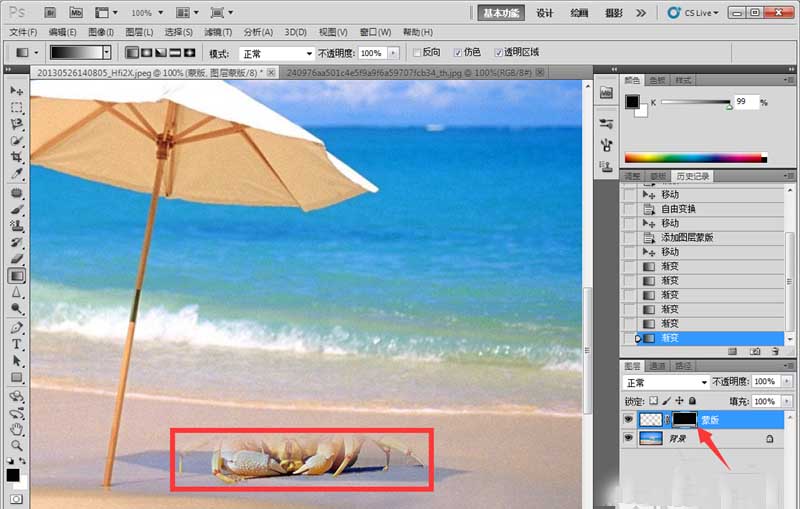The height and width of the screenshot is (509, 800).
Task: Select the Crop tool in toolbox
Action: coord(16,157)
